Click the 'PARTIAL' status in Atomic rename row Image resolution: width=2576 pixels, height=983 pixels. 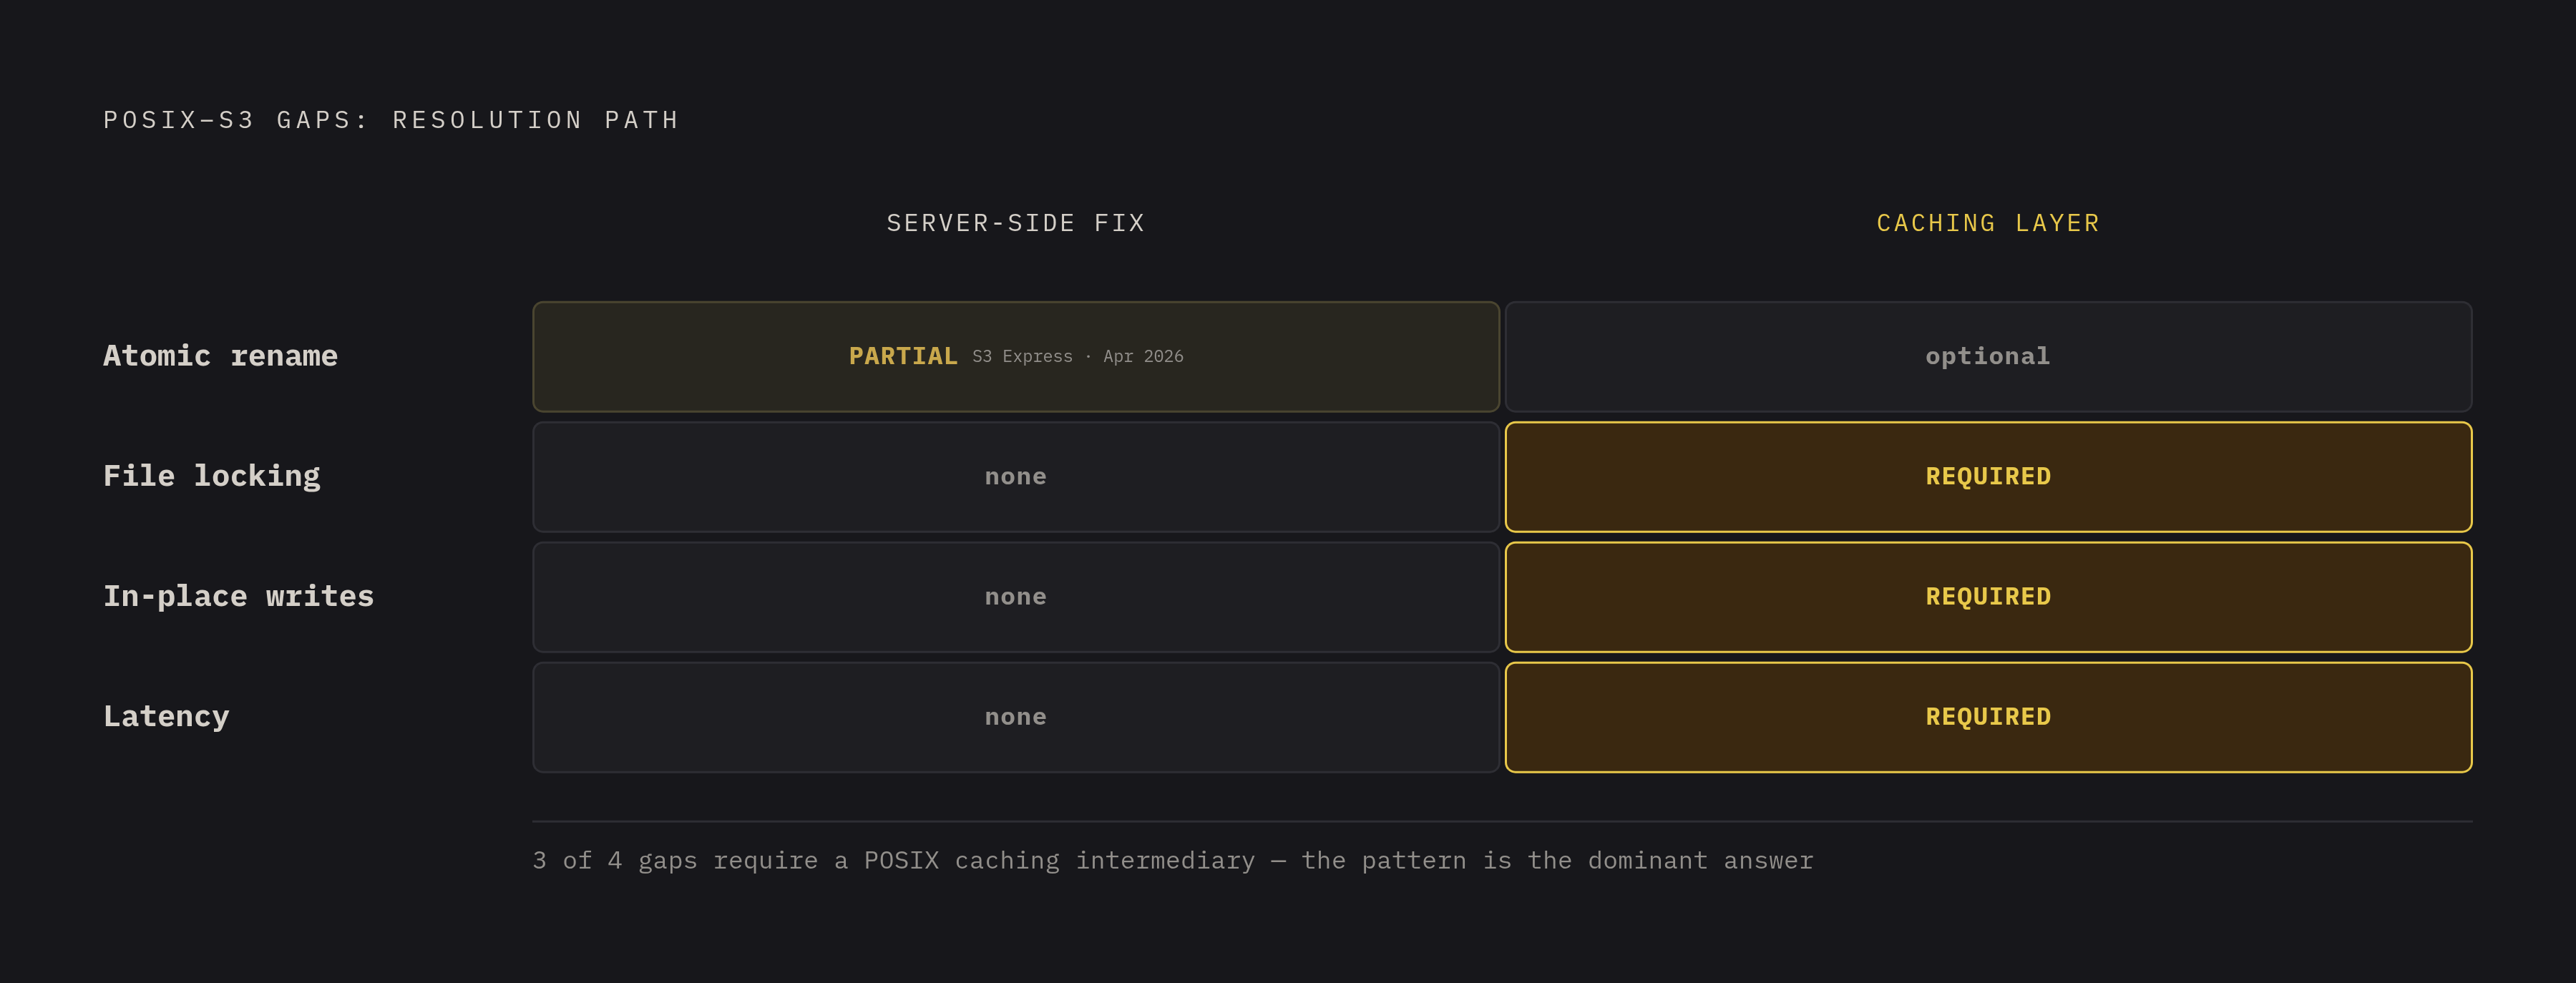[x=903, y=356]
